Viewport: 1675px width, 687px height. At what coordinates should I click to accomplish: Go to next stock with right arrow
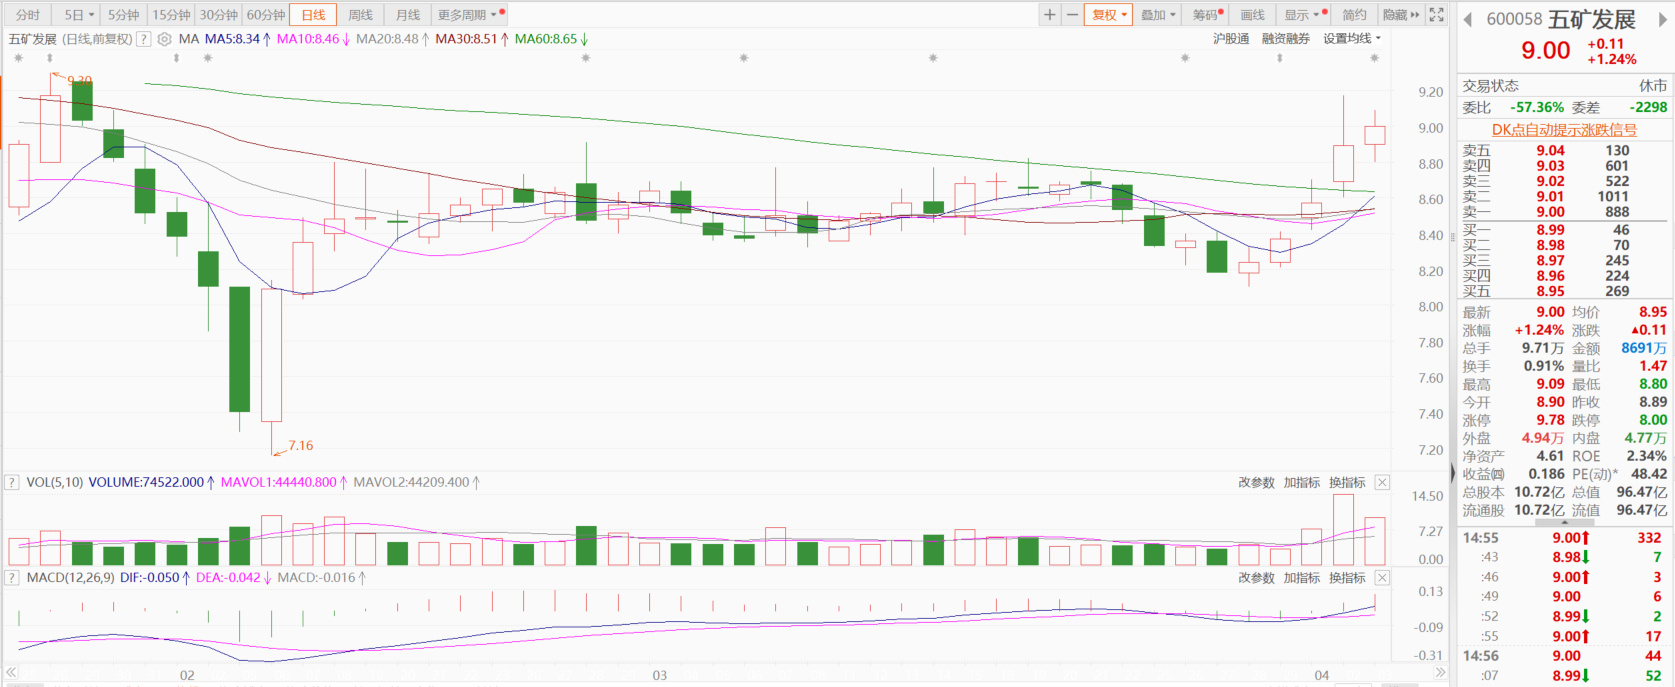click(1664, 20)
